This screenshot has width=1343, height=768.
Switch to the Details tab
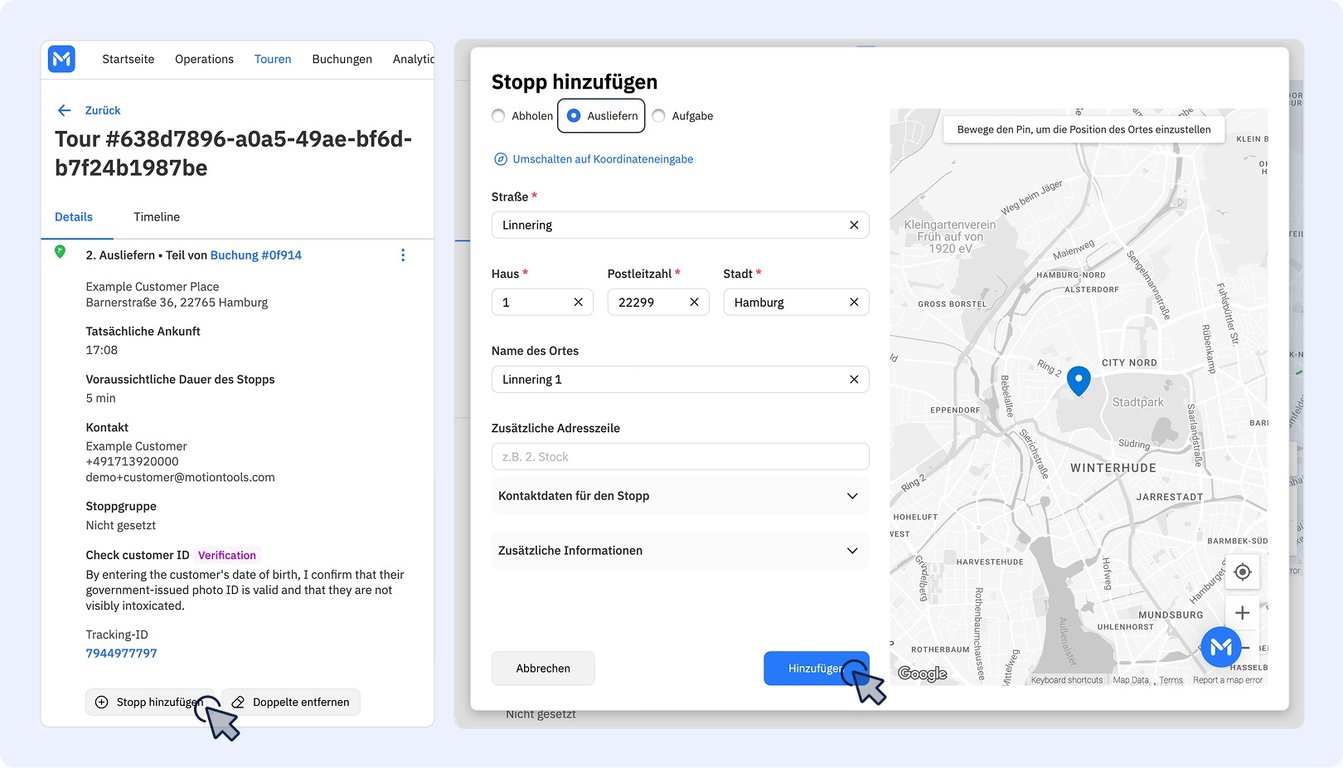tap(74, 217)
